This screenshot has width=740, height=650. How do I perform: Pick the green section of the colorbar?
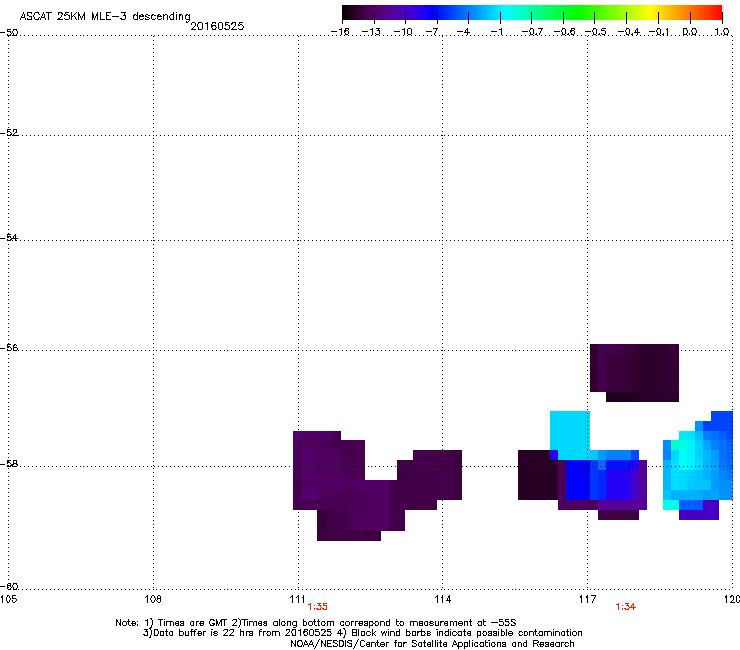point(580,13)
